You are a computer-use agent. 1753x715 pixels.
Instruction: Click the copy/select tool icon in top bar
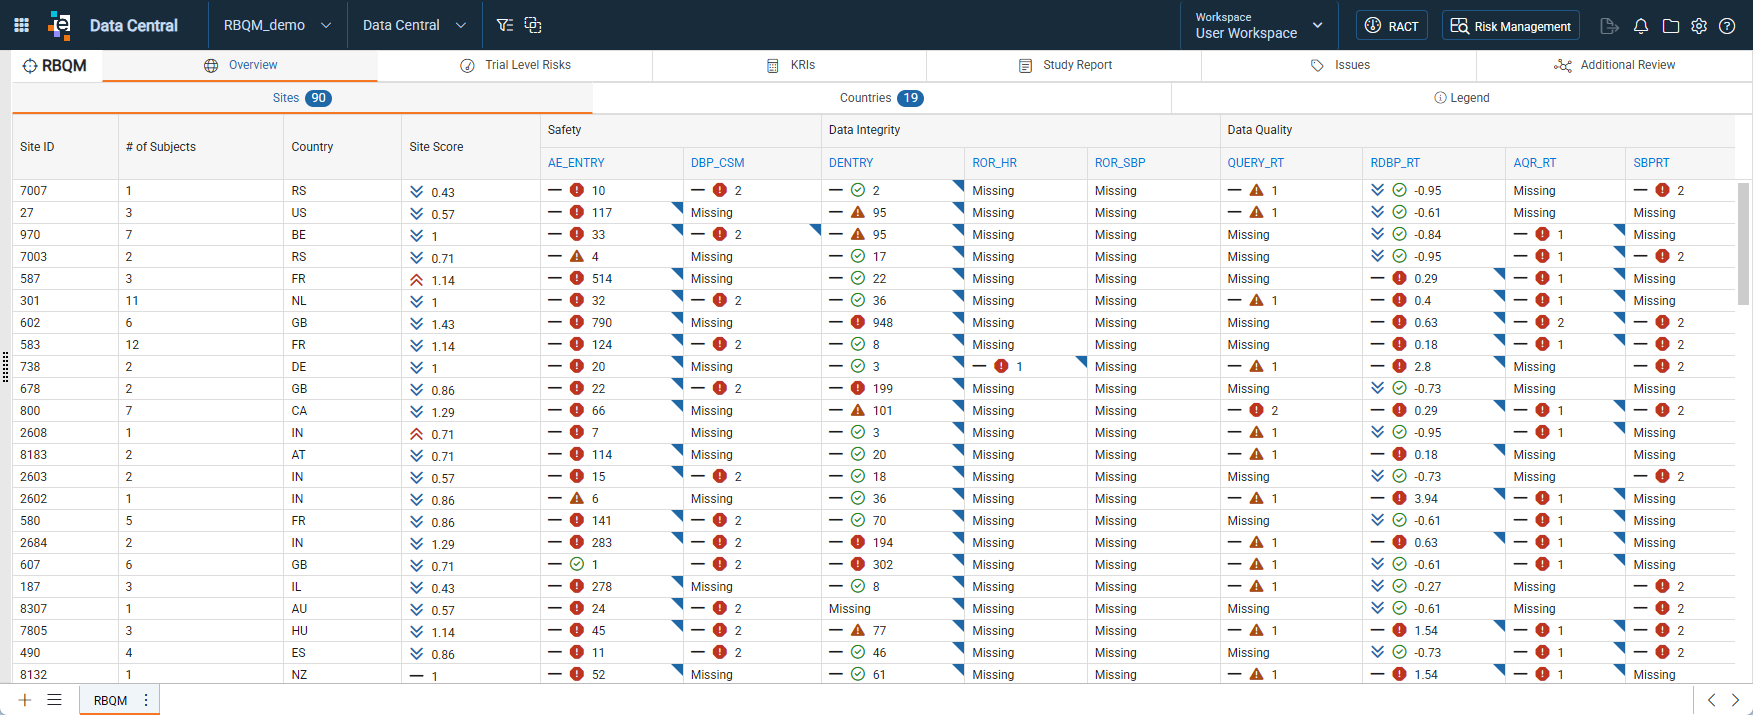click(x=533, y=25)
